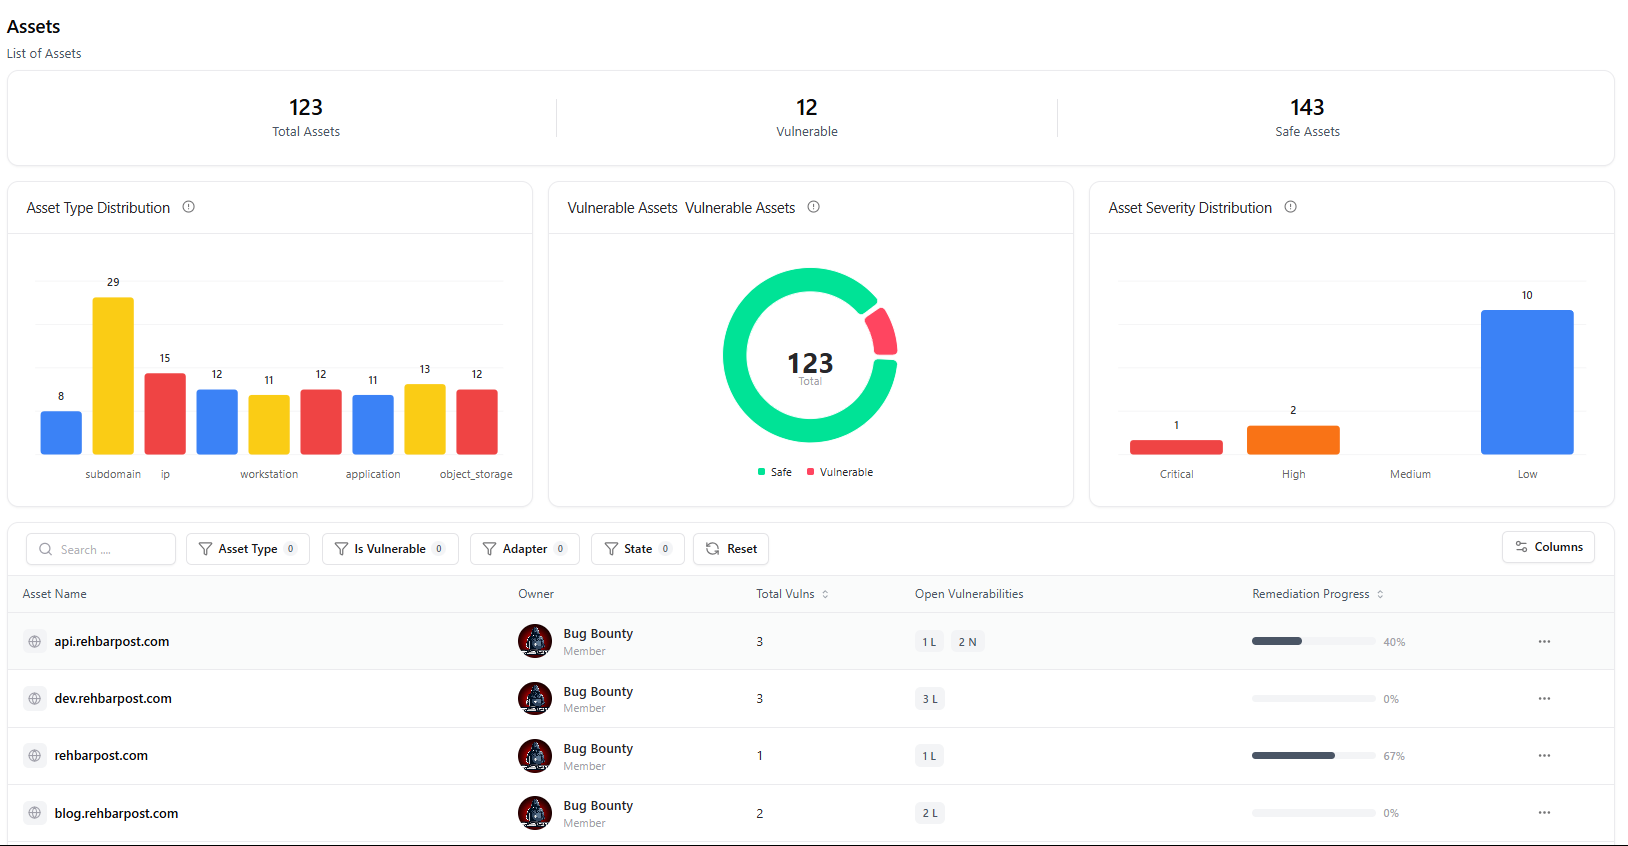Viewport: 1628px width, 846px height.
Task: Open the State filter dropdown
Action: 638,549
